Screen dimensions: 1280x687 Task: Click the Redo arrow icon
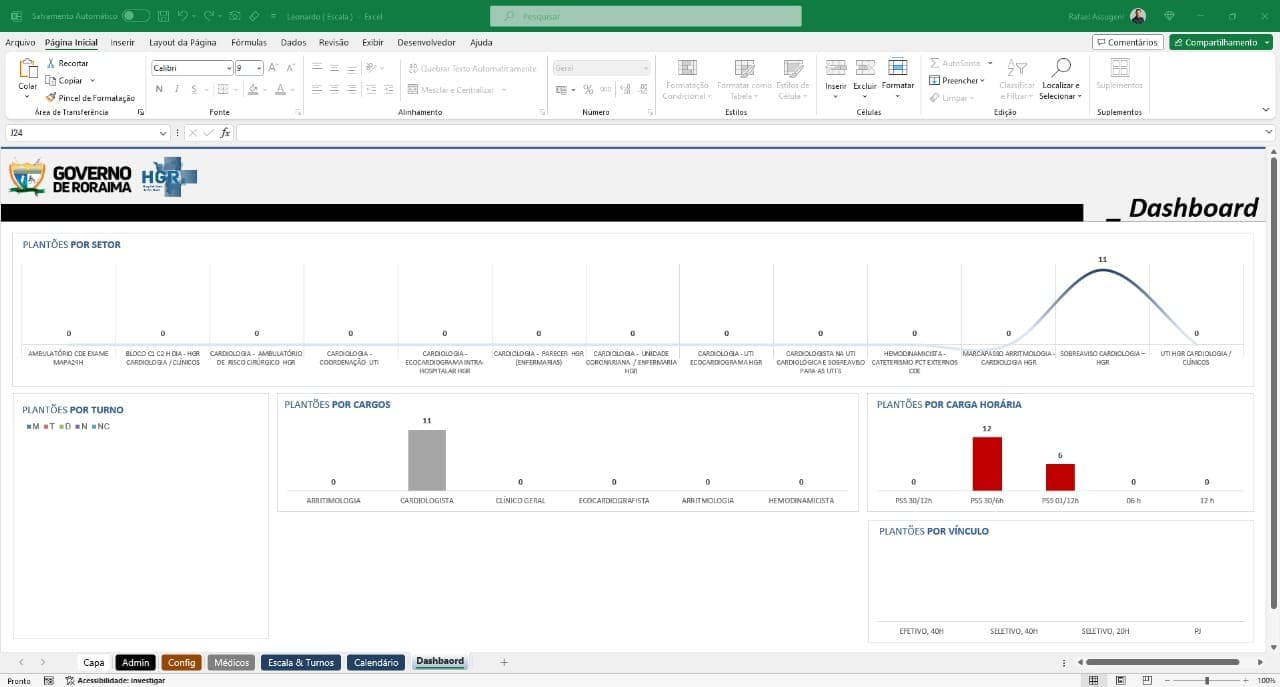tap(208, 16)
